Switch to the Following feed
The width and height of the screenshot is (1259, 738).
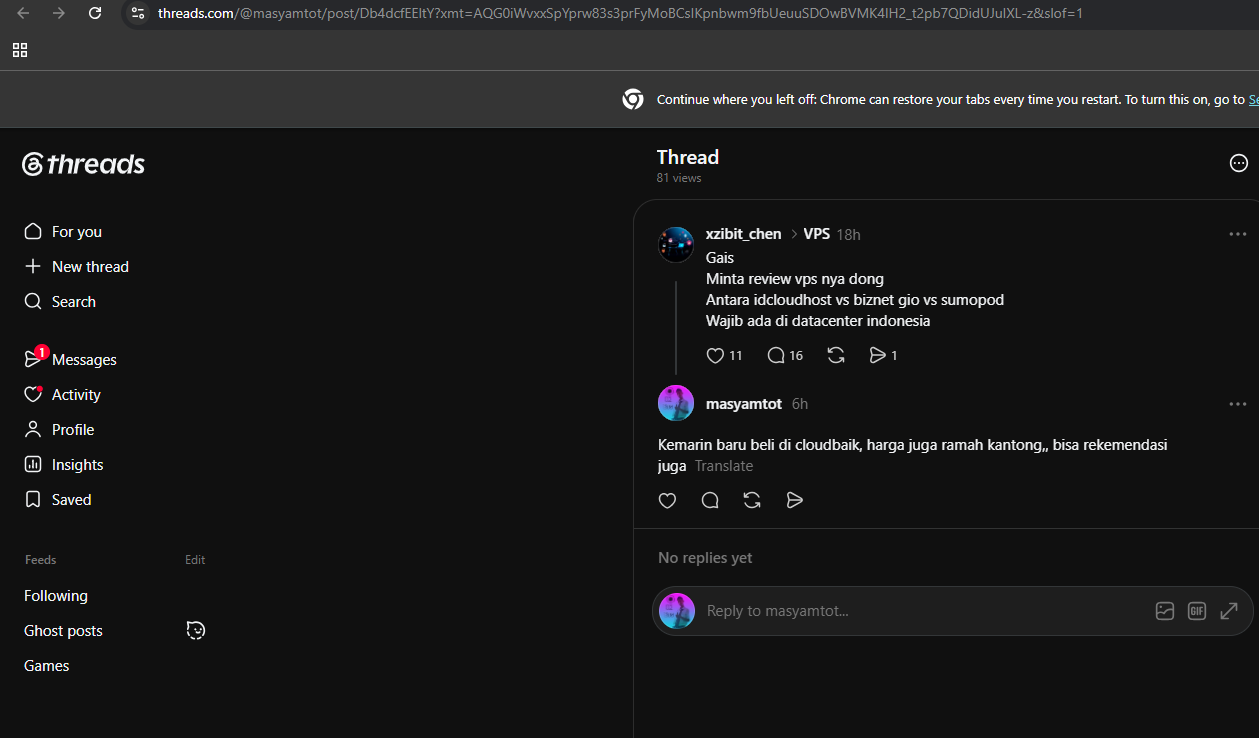point(56,595)
